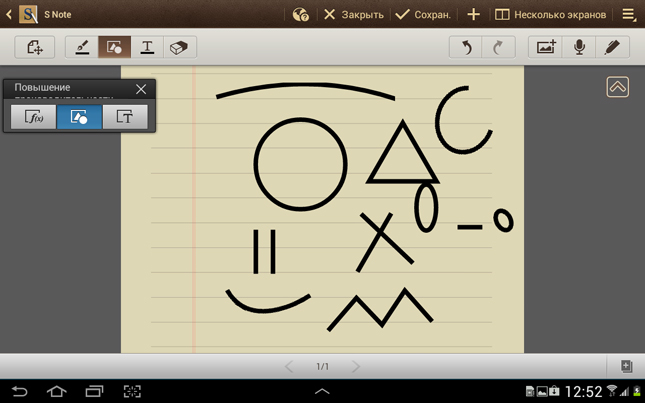Enable formula recognition f(x) mode
The height and width of the screenshot is (403, 645).
[x=33, y=117]
